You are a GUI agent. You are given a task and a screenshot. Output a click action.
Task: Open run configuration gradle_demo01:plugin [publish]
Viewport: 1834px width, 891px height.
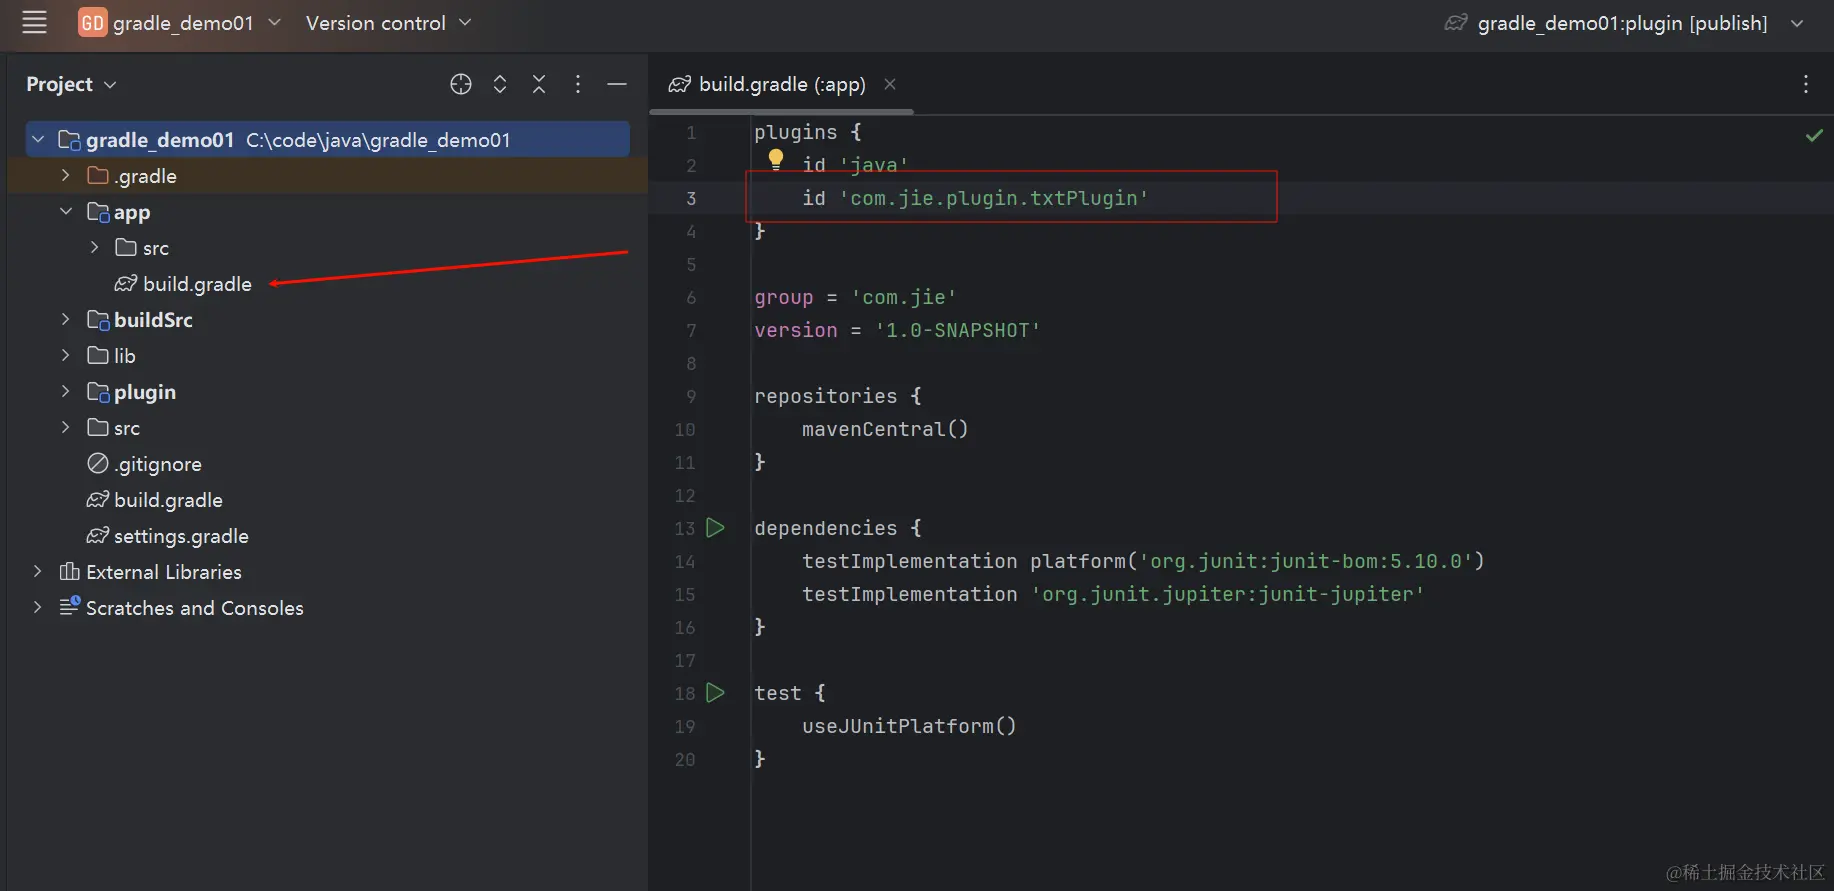[1623, 22]
